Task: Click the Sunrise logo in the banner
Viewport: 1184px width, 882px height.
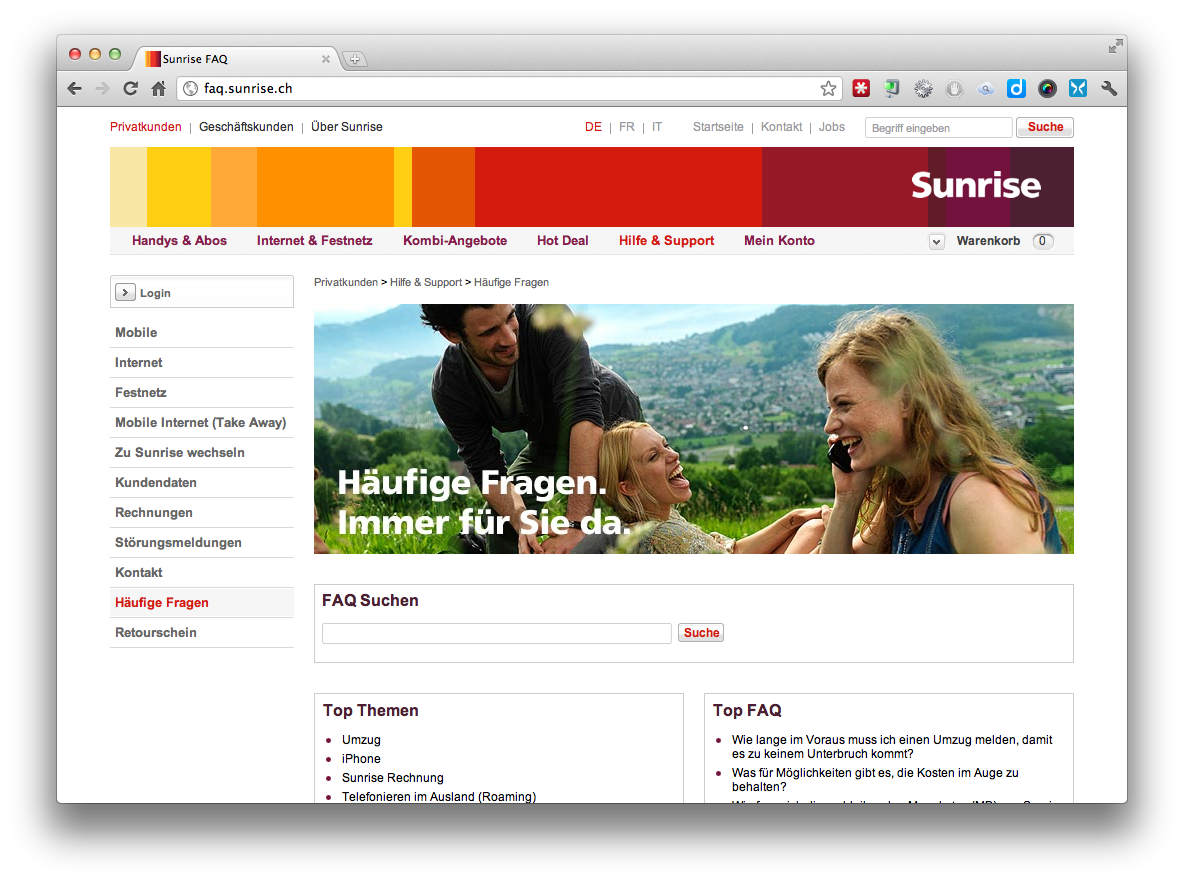Action: point(976,186)
